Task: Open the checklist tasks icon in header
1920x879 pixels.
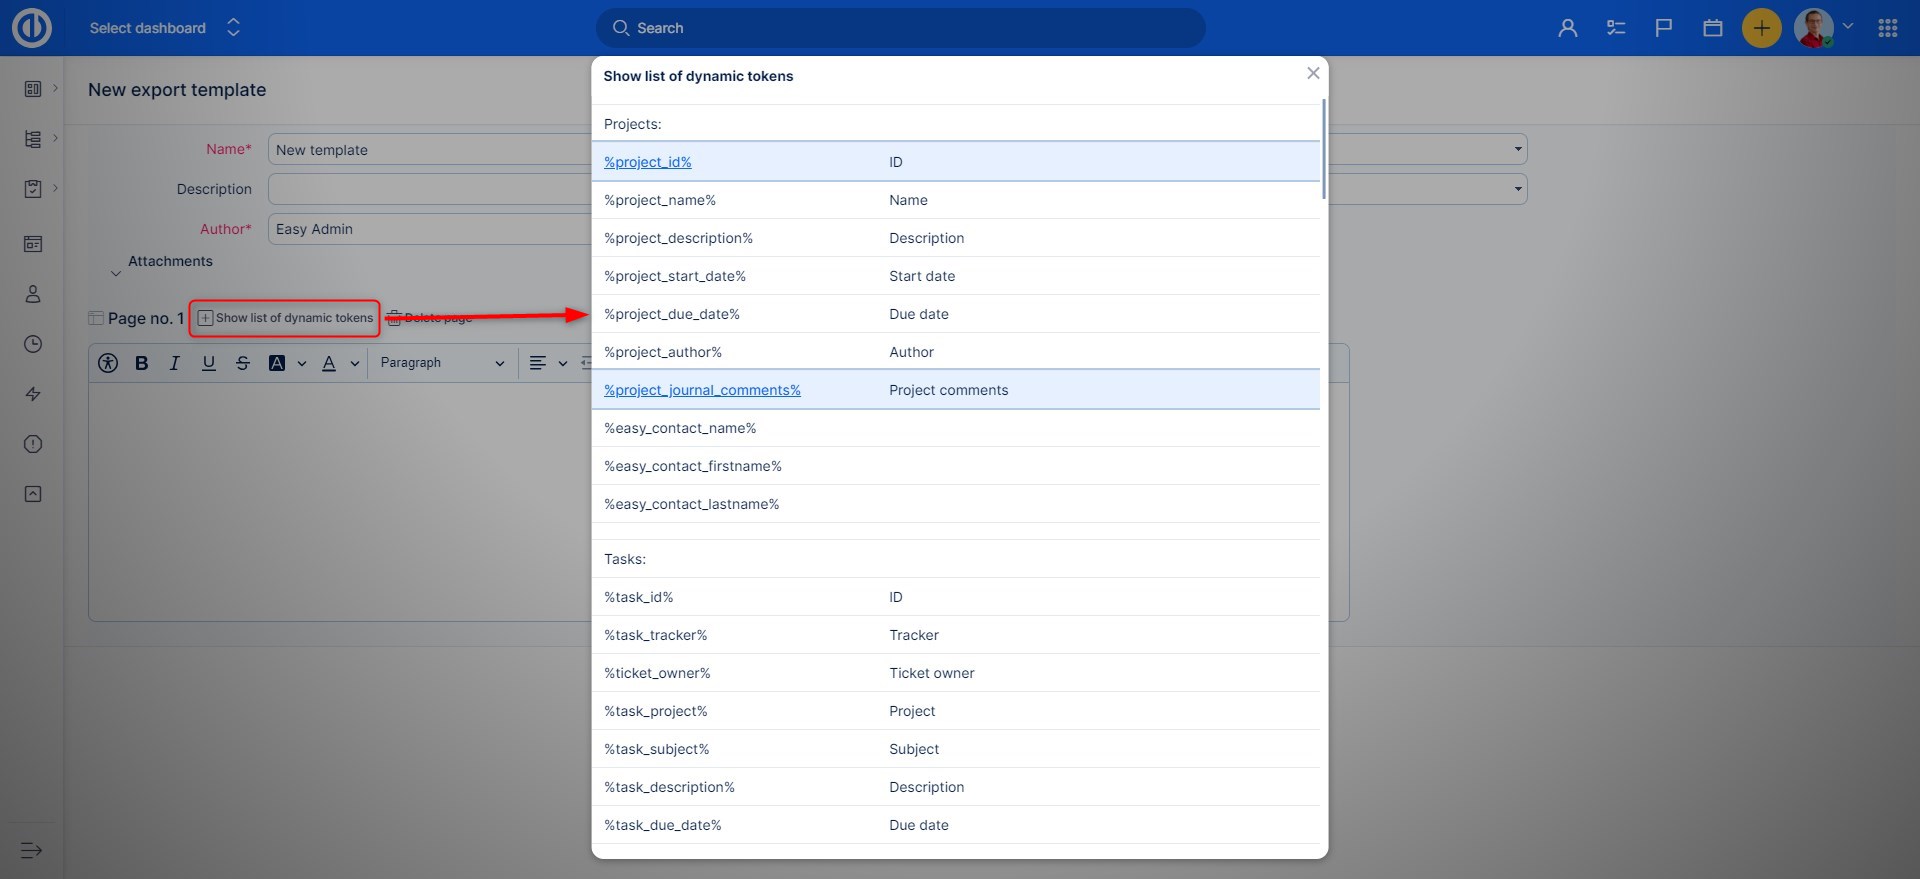Action: [1616, 28]
